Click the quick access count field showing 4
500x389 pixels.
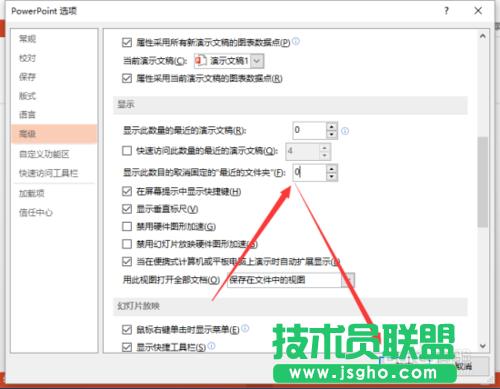click(x=302, y=151)
